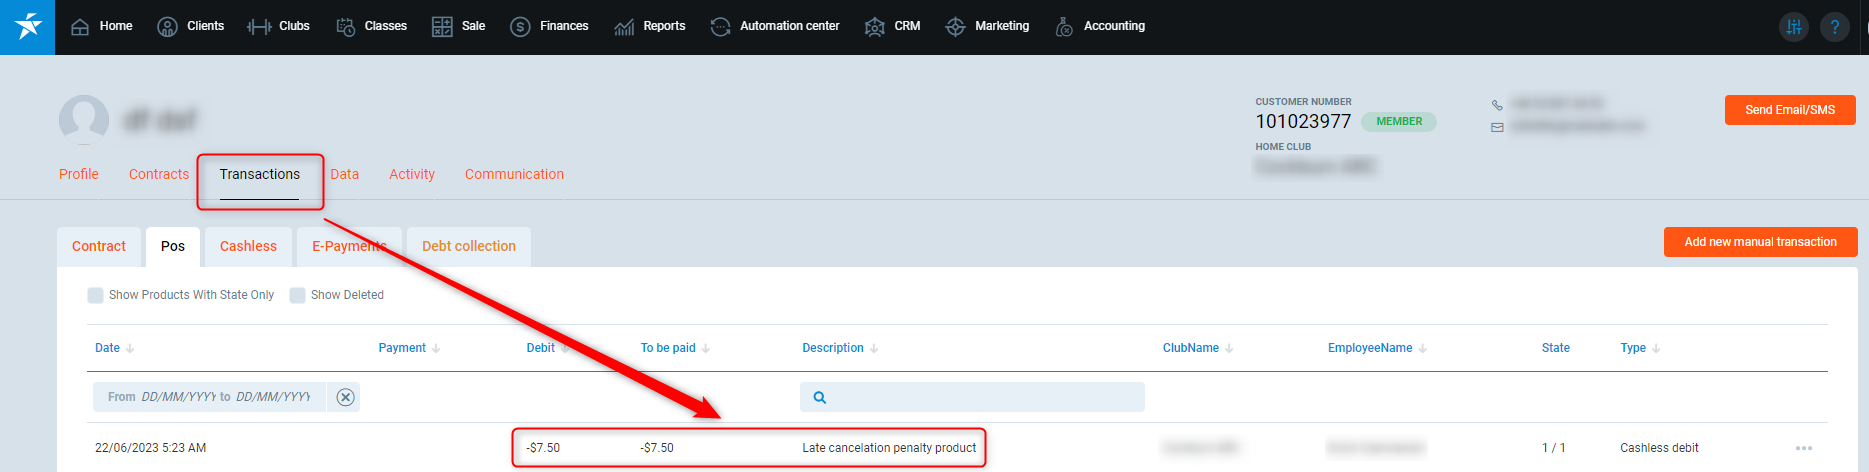Open the help question mark icon
Image resolution: width=1869 pixels, height=472 pixels.
(1834, 27)
